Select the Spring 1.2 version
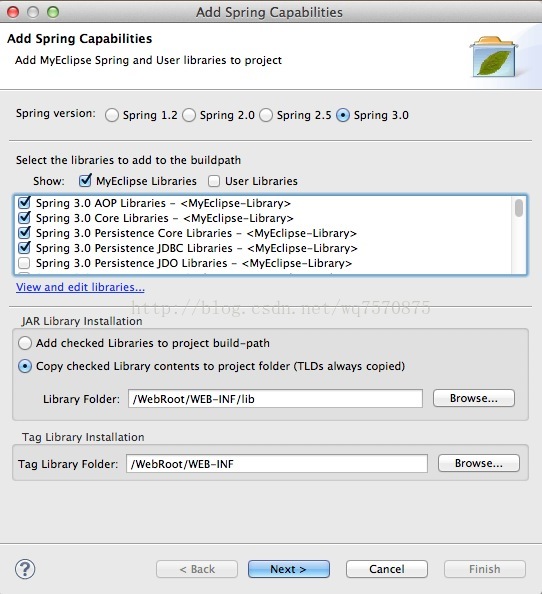 pyautogui.click(x=112, y=115)
